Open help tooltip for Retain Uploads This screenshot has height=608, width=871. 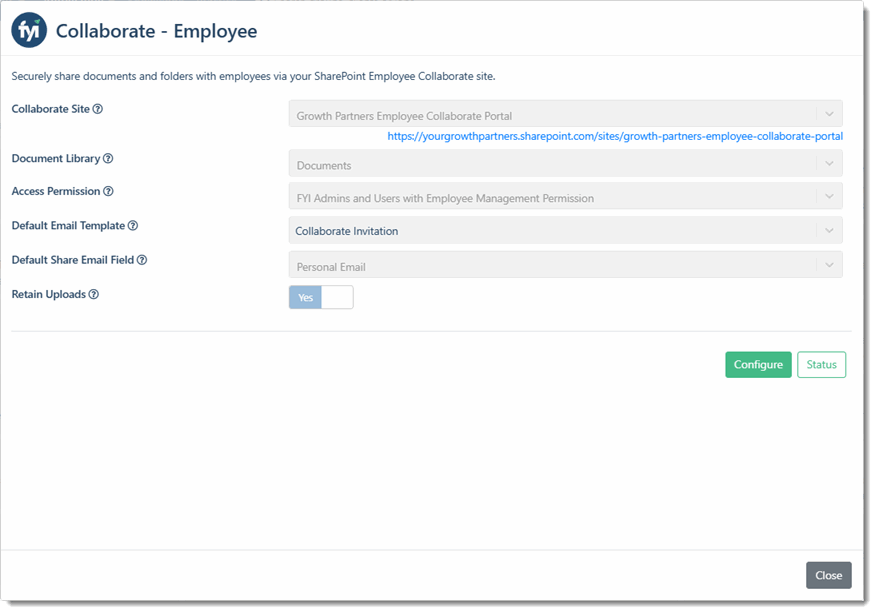click(x=94, y=294)
